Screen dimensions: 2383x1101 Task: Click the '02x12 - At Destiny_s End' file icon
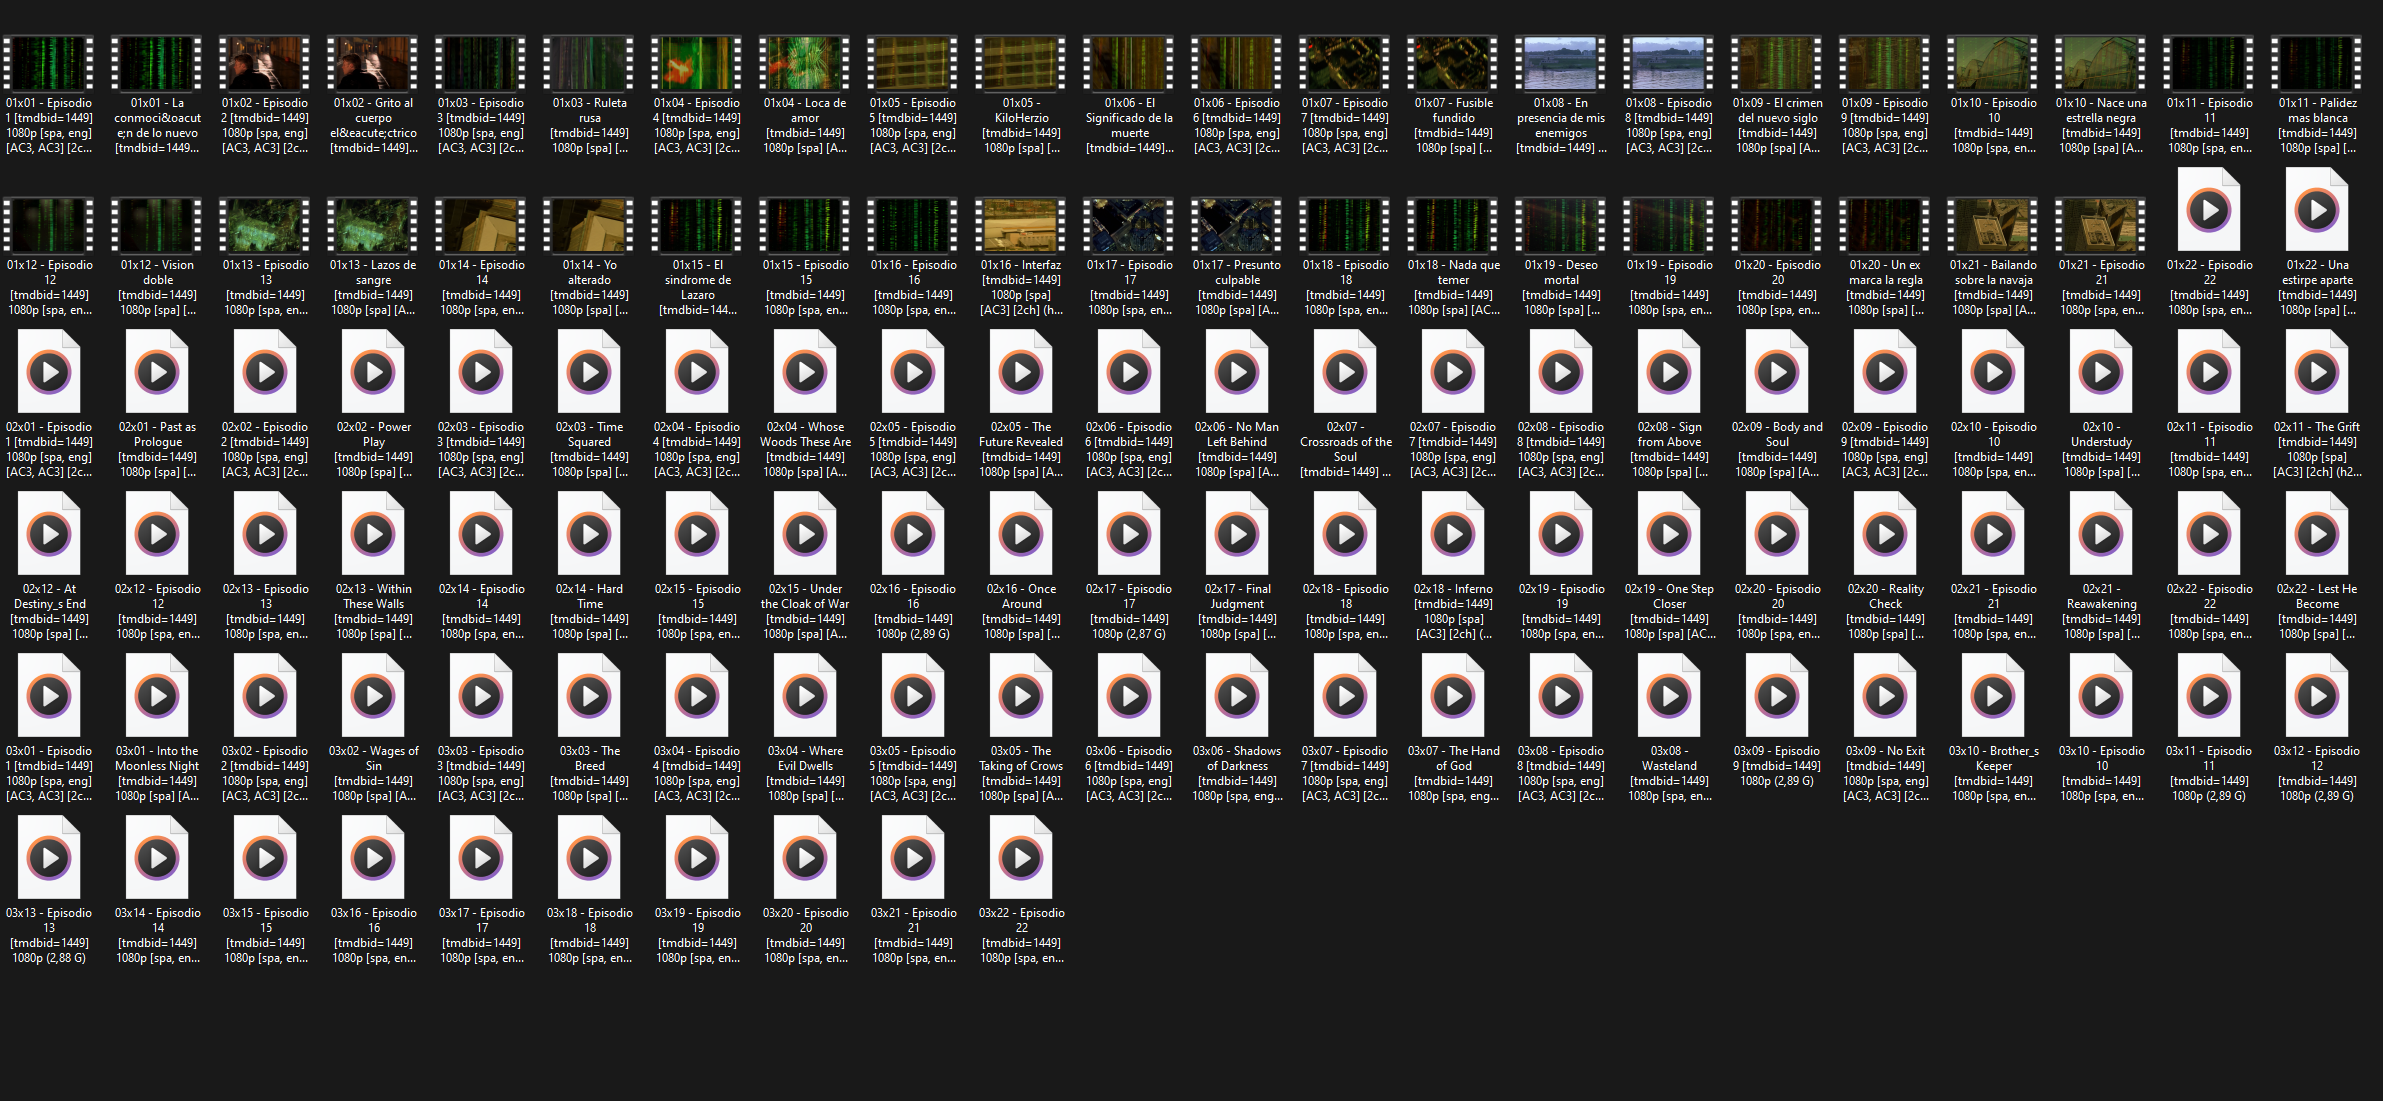pyautogui.click(x=49, y=534)
